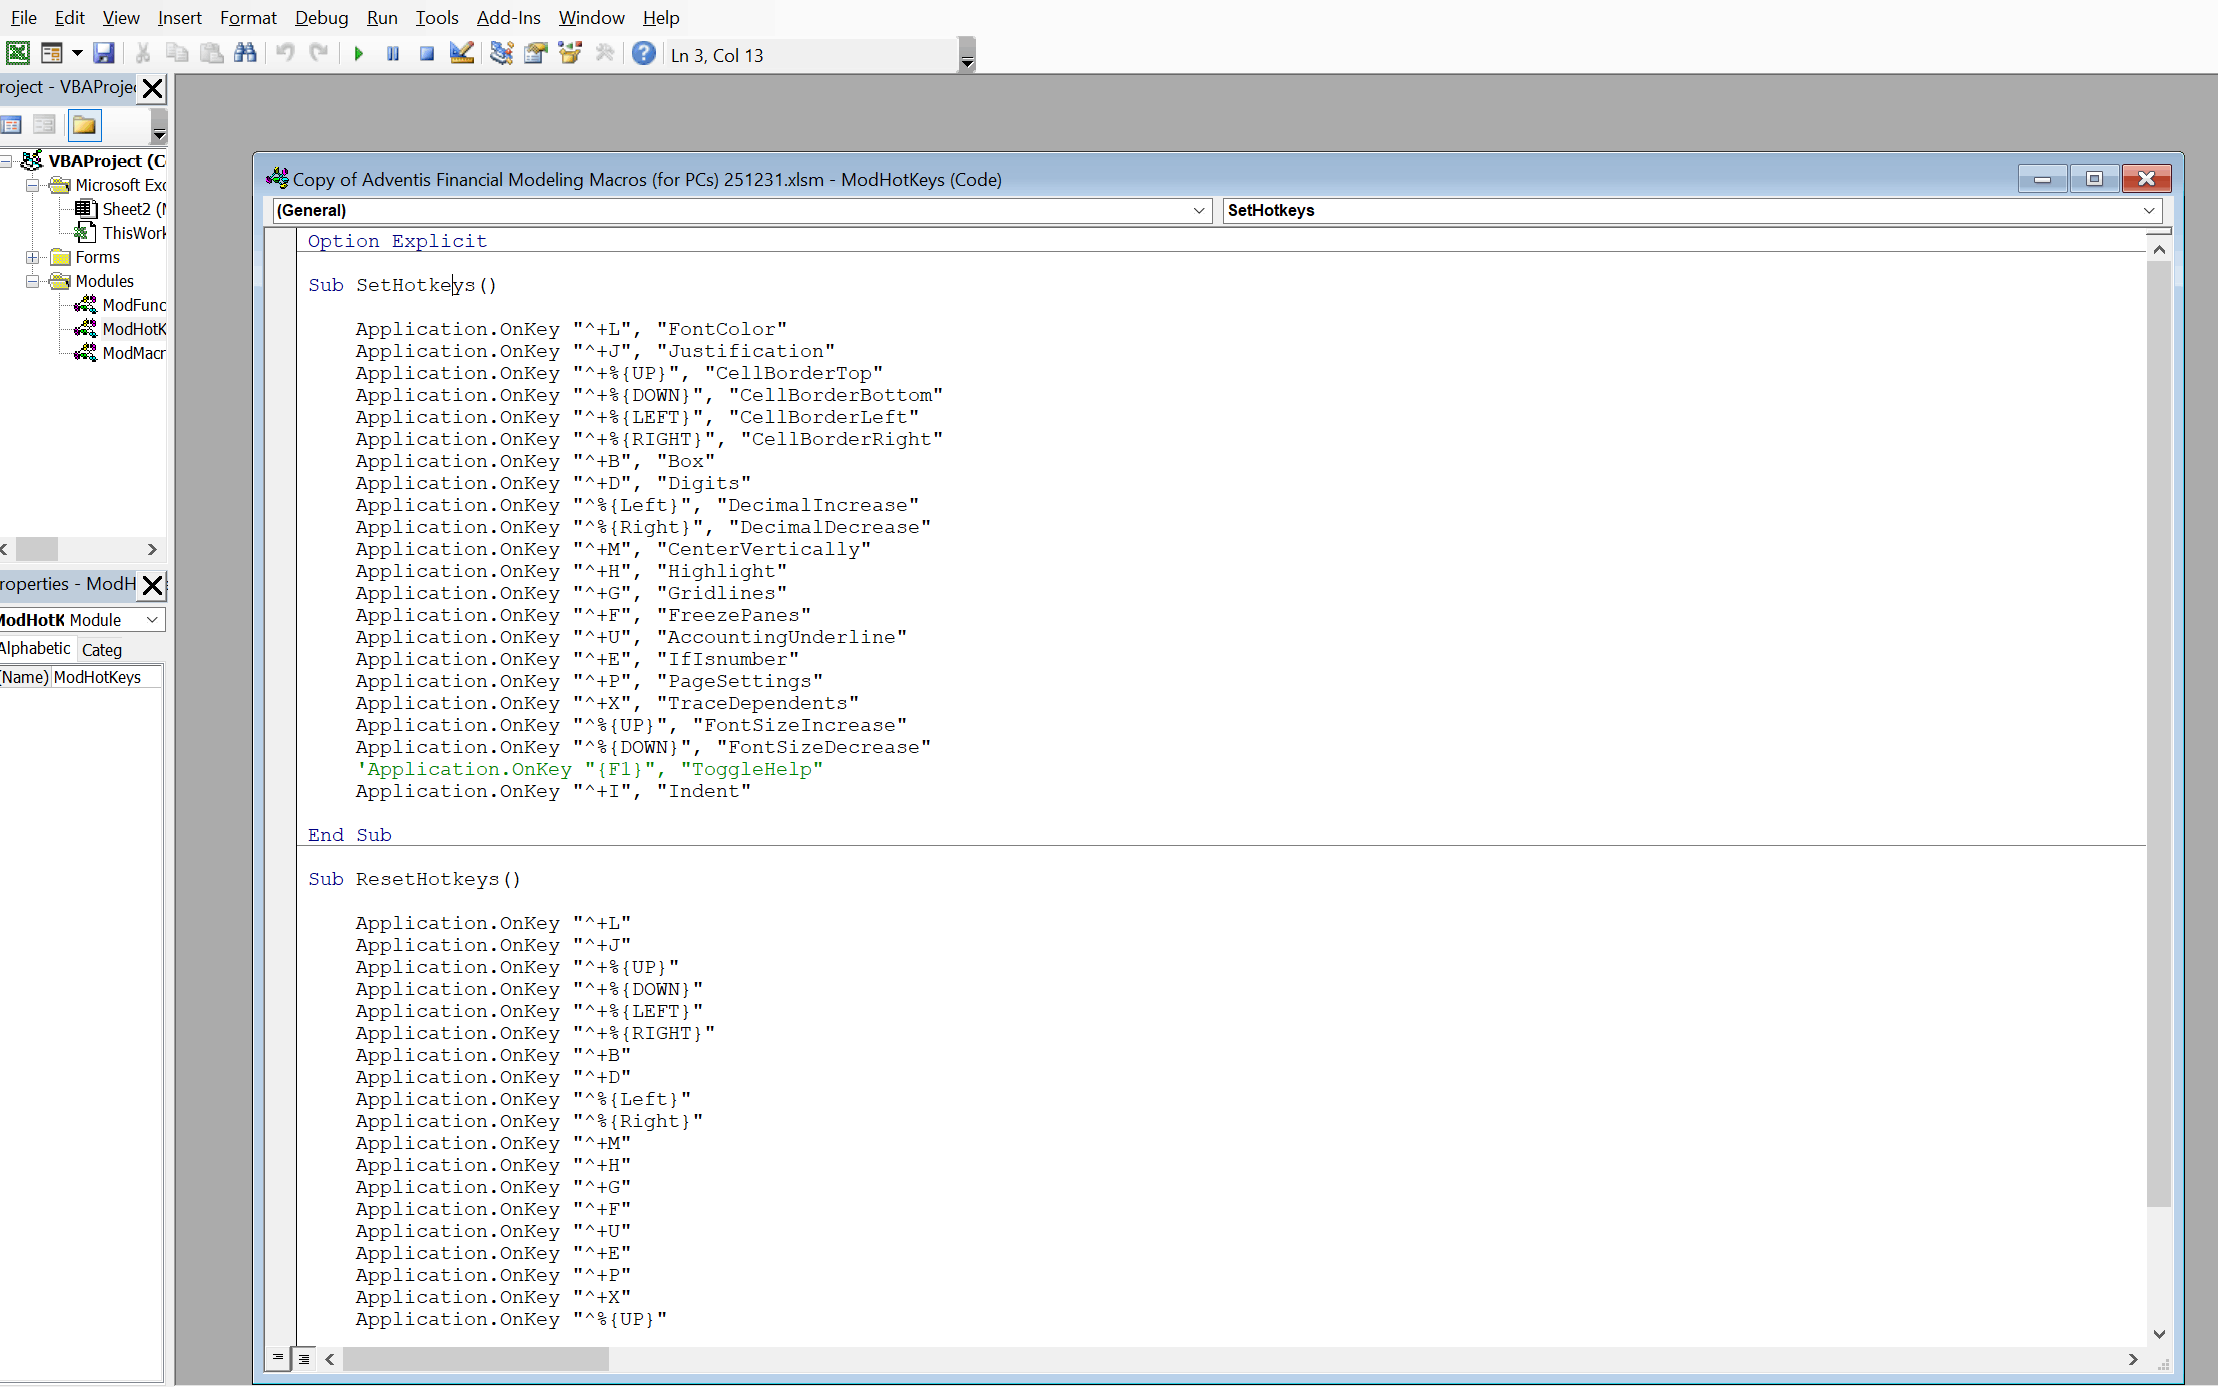Click the Reset stop icon
The height and width of the screenshot is (1387, 2218).
pos(427,54)
